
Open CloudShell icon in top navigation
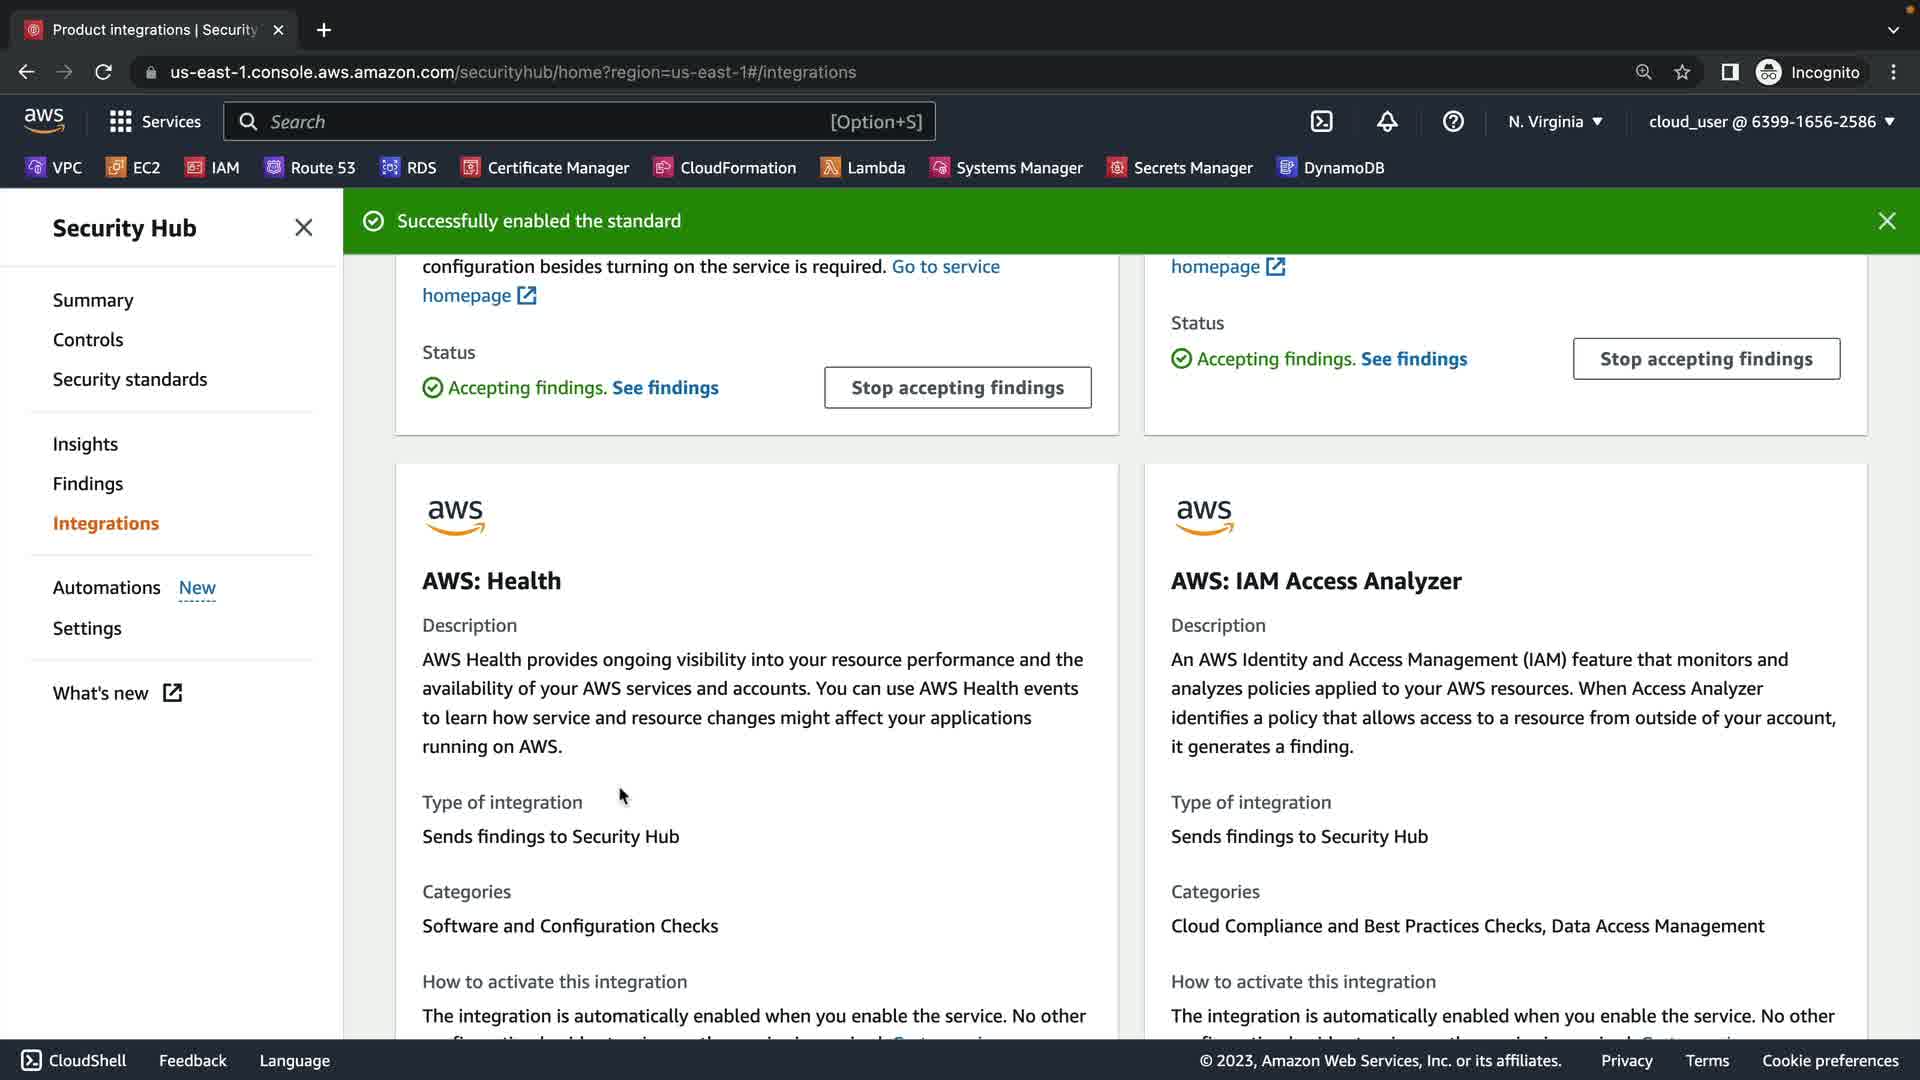pyautogui.click(x=1322, y=122)
